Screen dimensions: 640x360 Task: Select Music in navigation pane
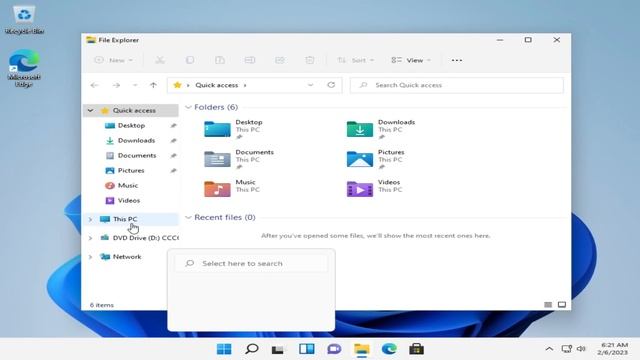(x=128, y=185)
